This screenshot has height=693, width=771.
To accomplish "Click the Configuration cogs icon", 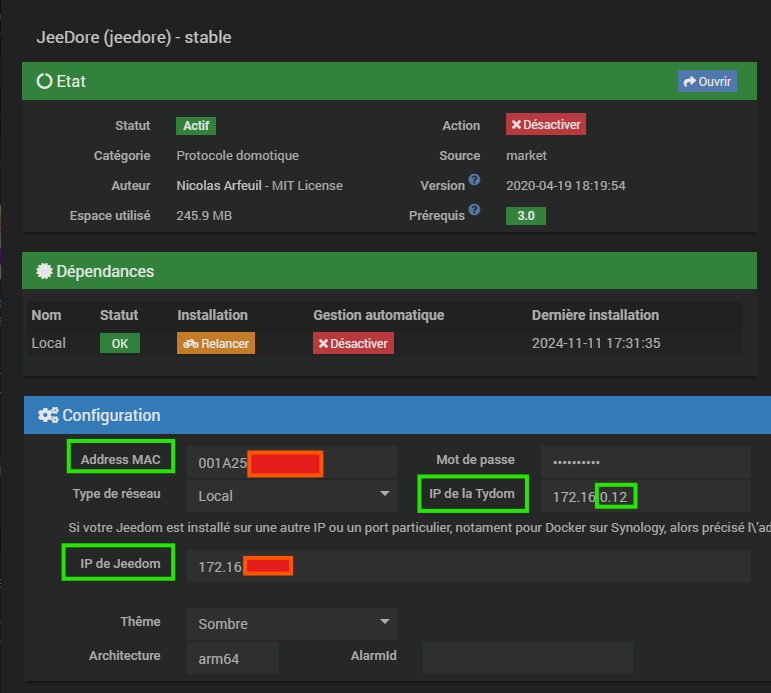I will click(47, 415).
